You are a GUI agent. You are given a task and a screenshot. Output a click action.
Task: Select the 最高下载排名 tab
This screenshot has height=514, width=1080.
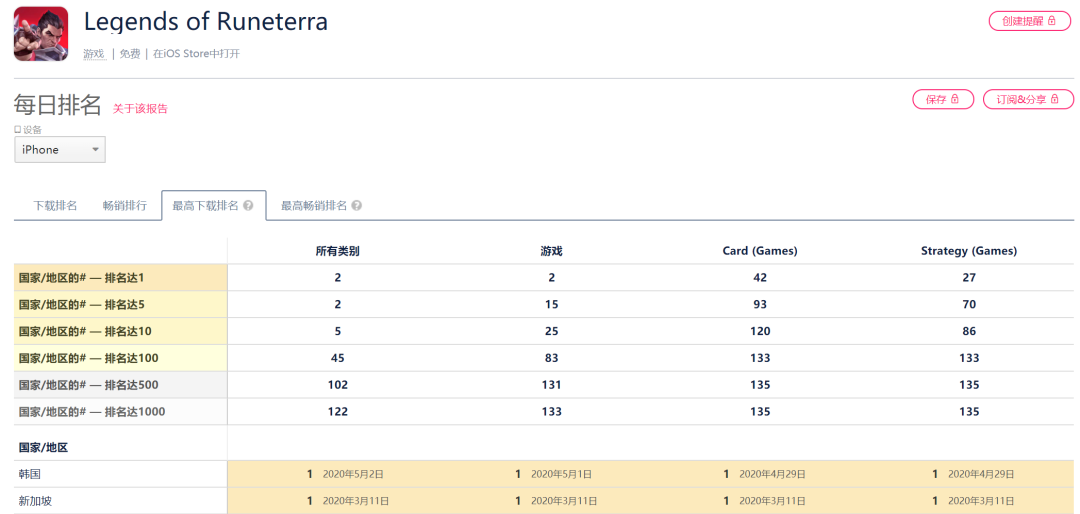pos(214,205)
